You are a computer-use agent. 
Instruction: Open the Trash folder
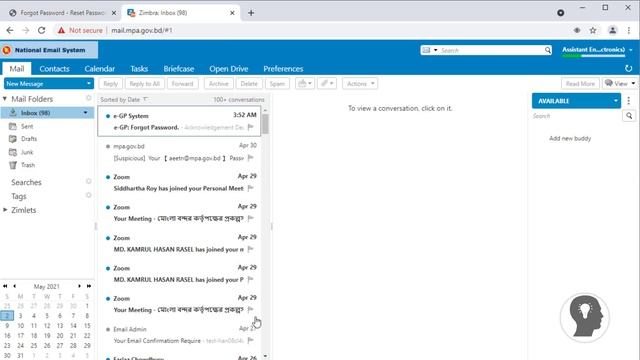click(28, 165)
